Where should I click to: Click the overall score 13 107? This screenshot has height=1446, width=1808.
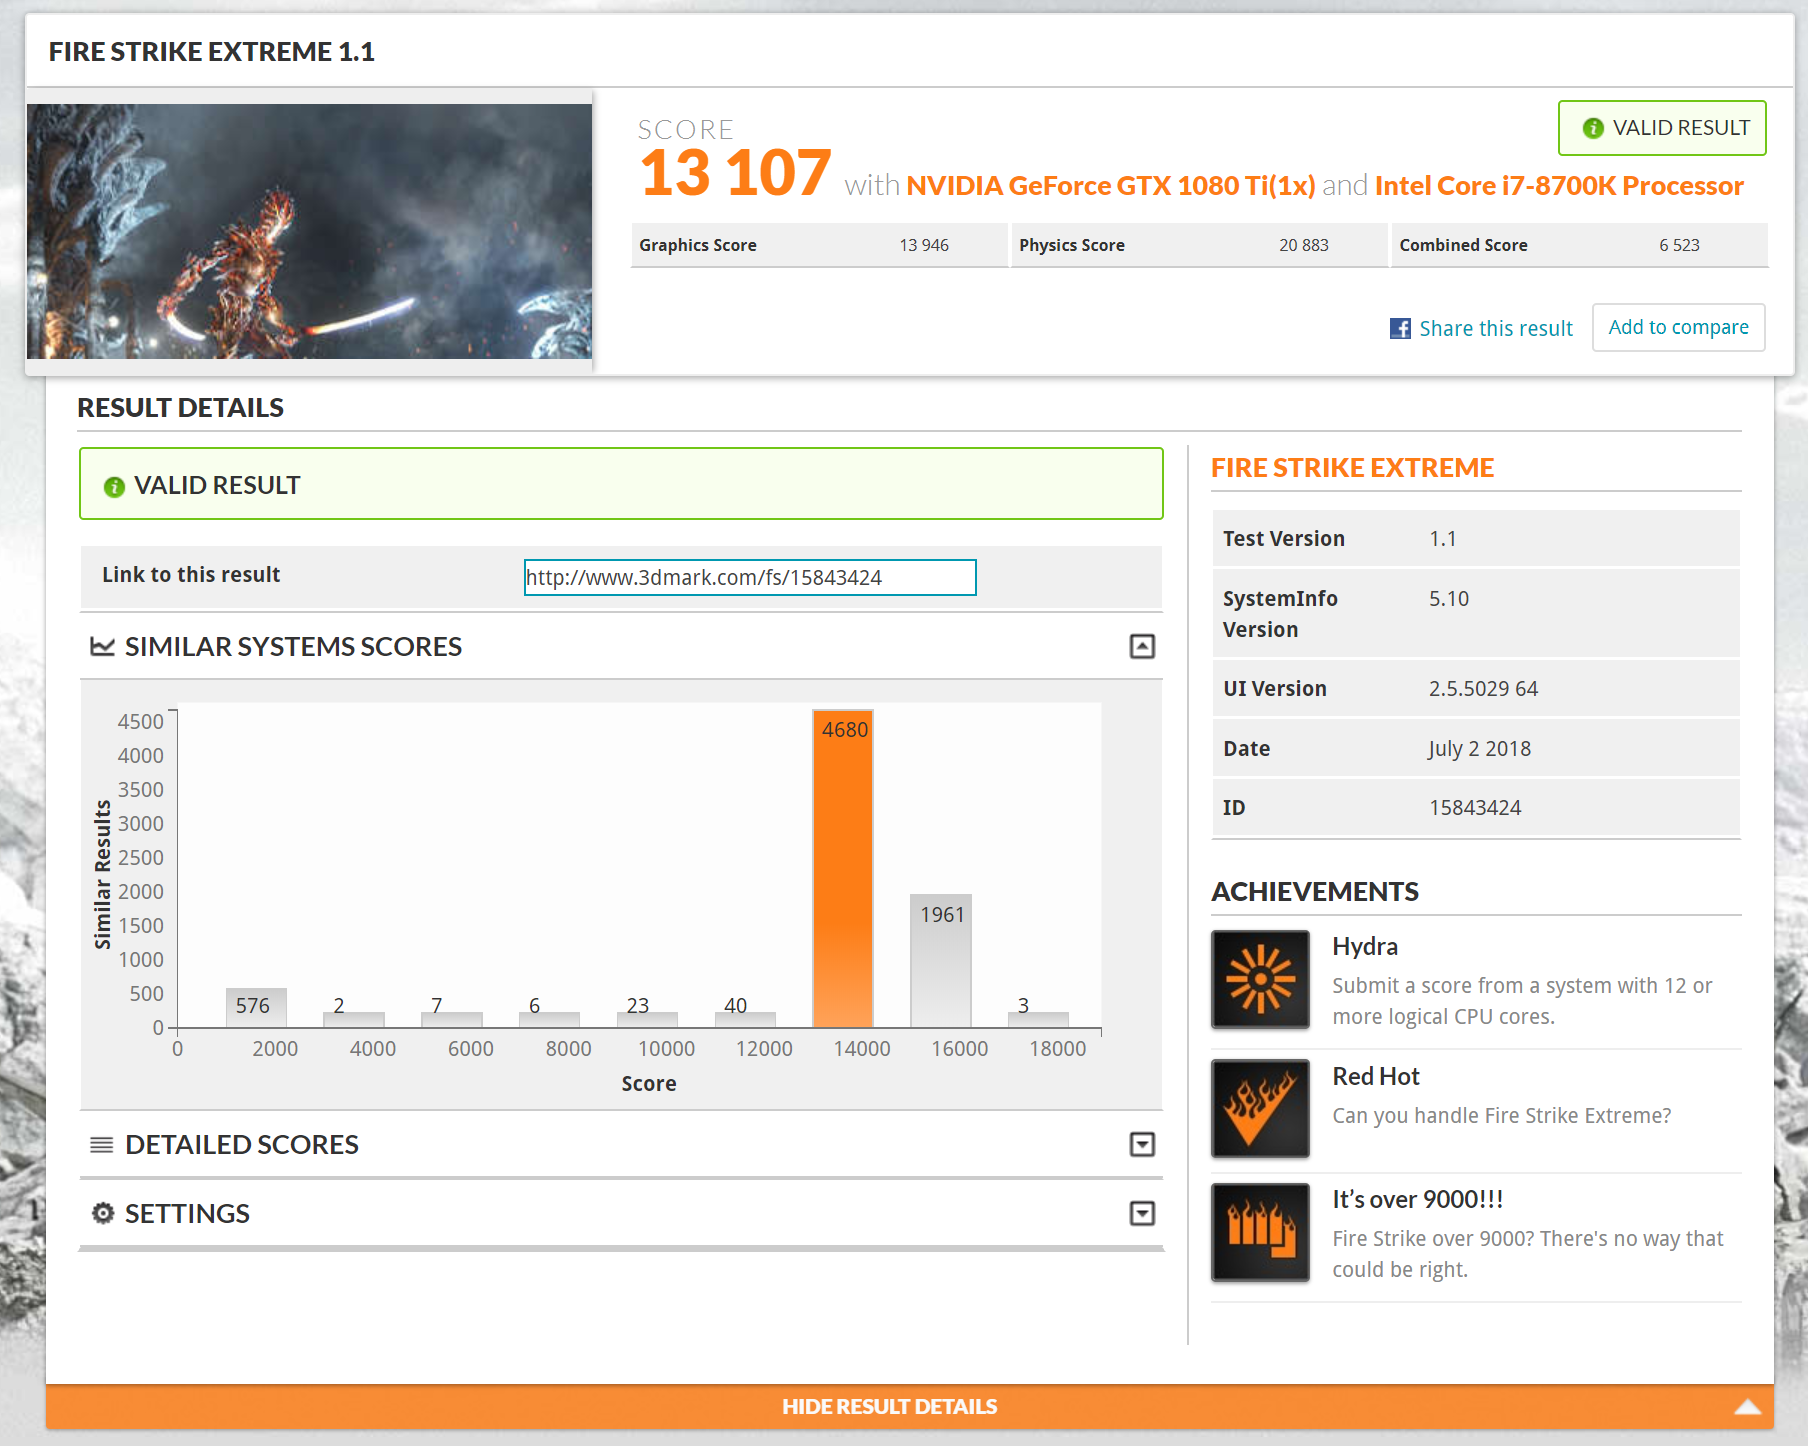point(735,173)
